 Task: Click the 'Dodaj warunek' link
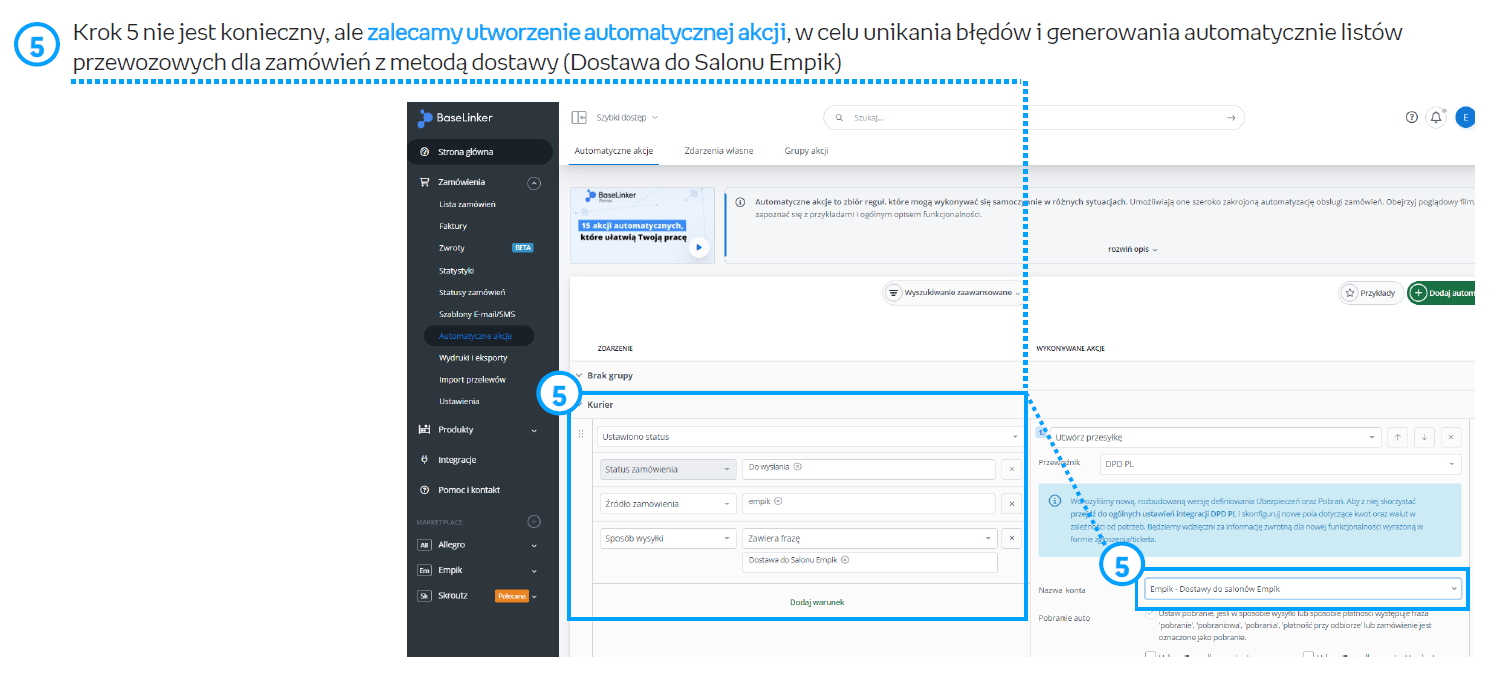point(816,602)
